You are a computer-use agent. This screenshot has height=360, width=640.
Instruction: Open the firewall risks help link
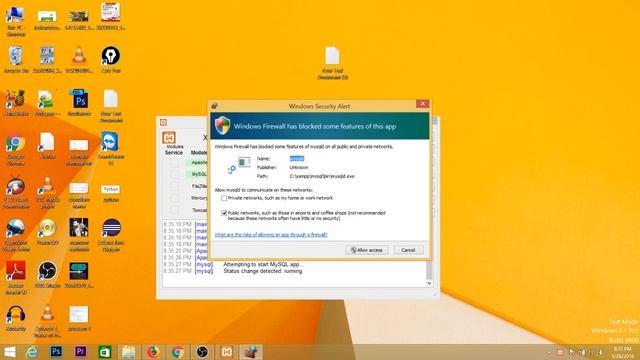pos(271,235)
